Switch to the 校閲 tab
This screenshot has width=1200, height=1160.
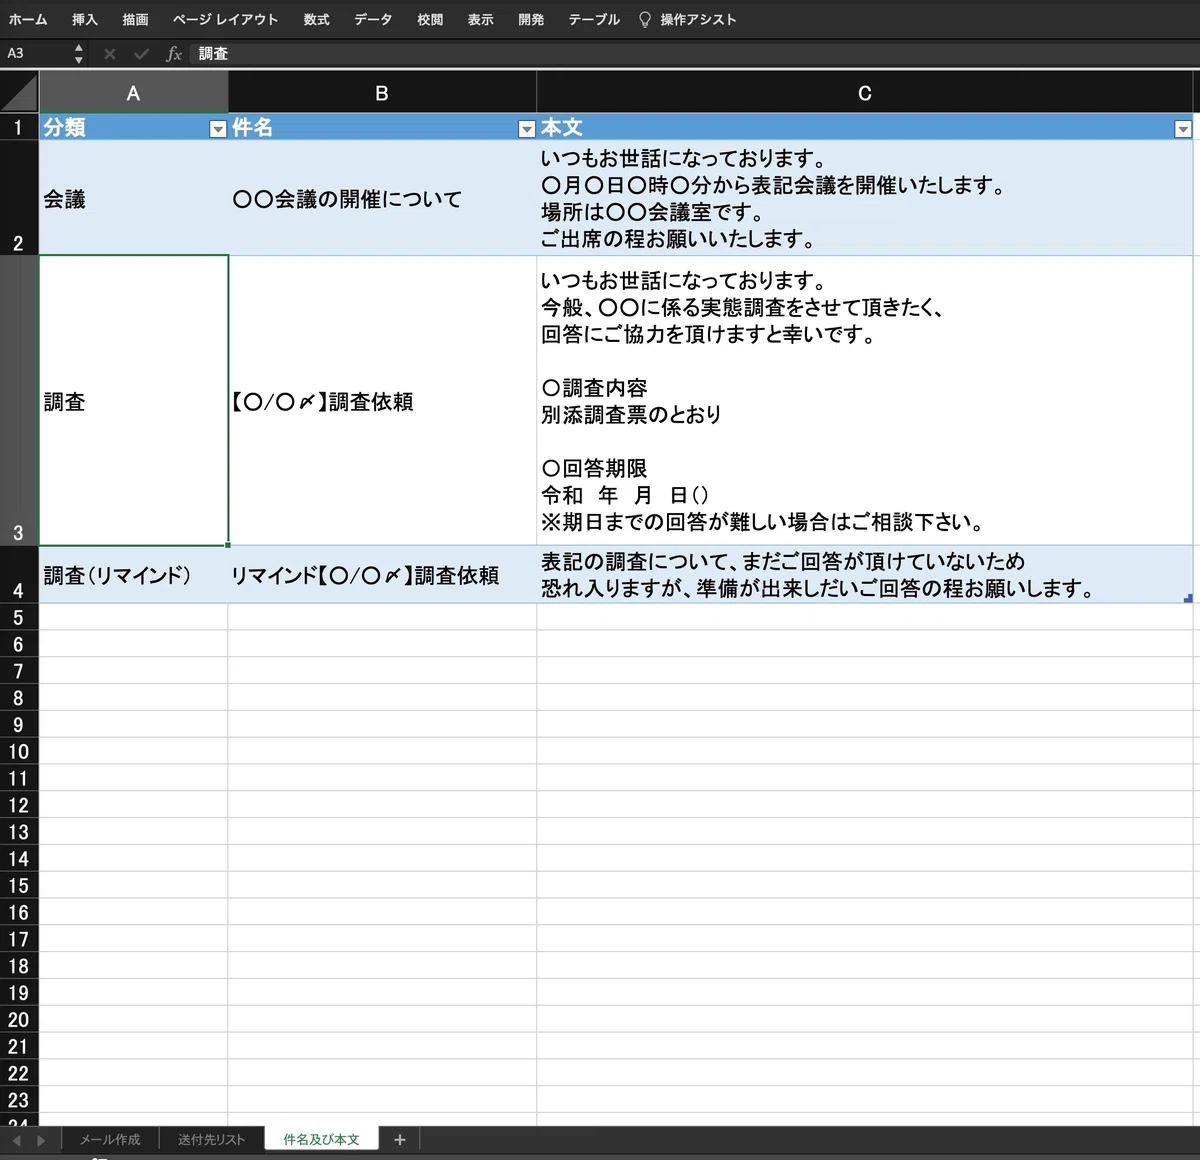pyautogui.click(x=430, y=19)
